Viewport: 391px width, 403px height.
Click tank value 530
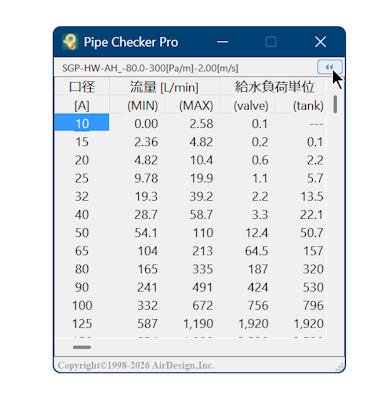pyautogui.click(x=313, y=287)
